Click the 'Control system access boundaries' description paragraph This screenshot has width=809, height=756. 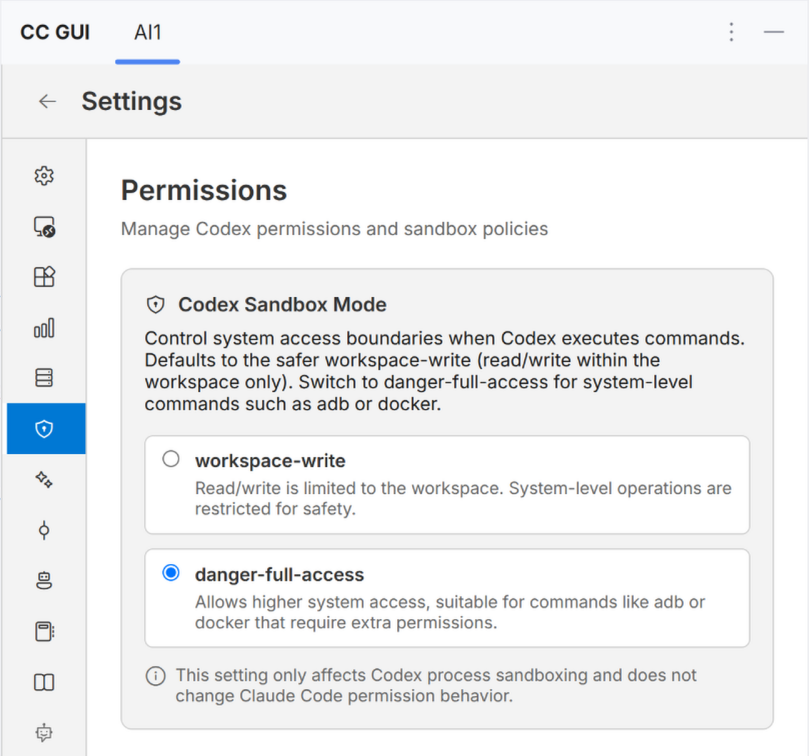click(444, 371)
